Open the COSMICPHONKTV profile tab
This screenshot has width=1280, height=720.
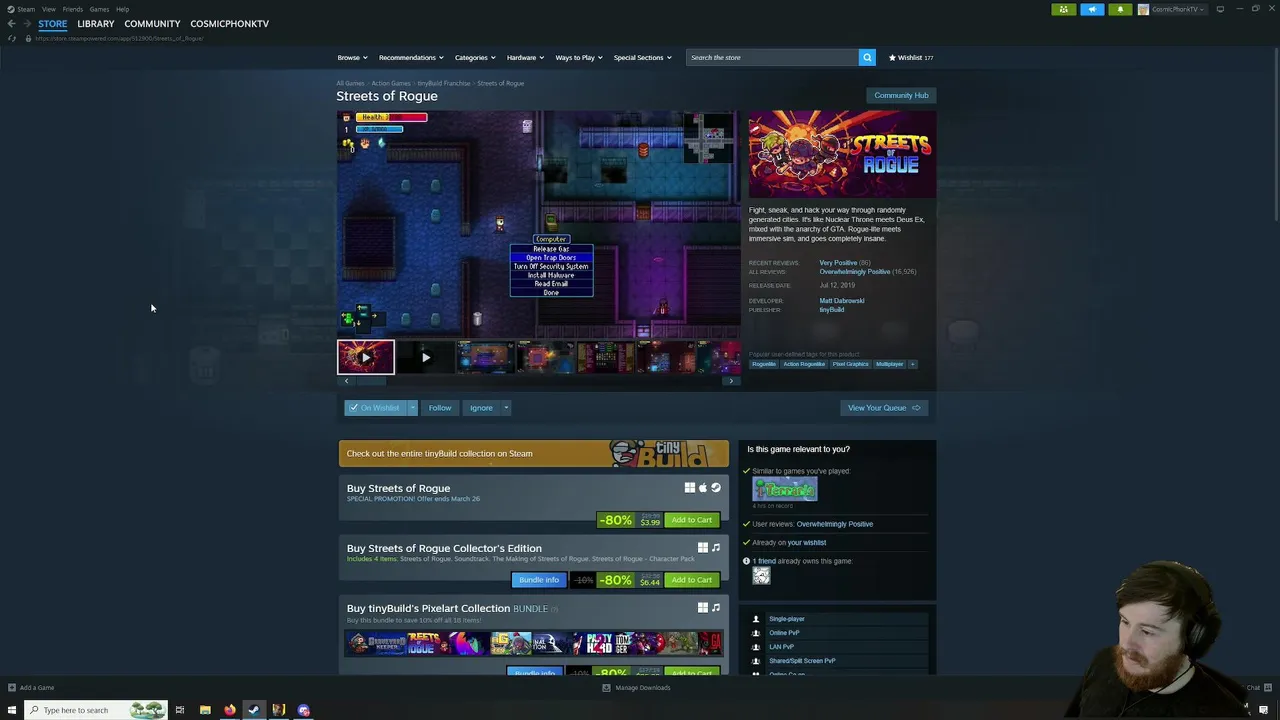click(229, 23)
